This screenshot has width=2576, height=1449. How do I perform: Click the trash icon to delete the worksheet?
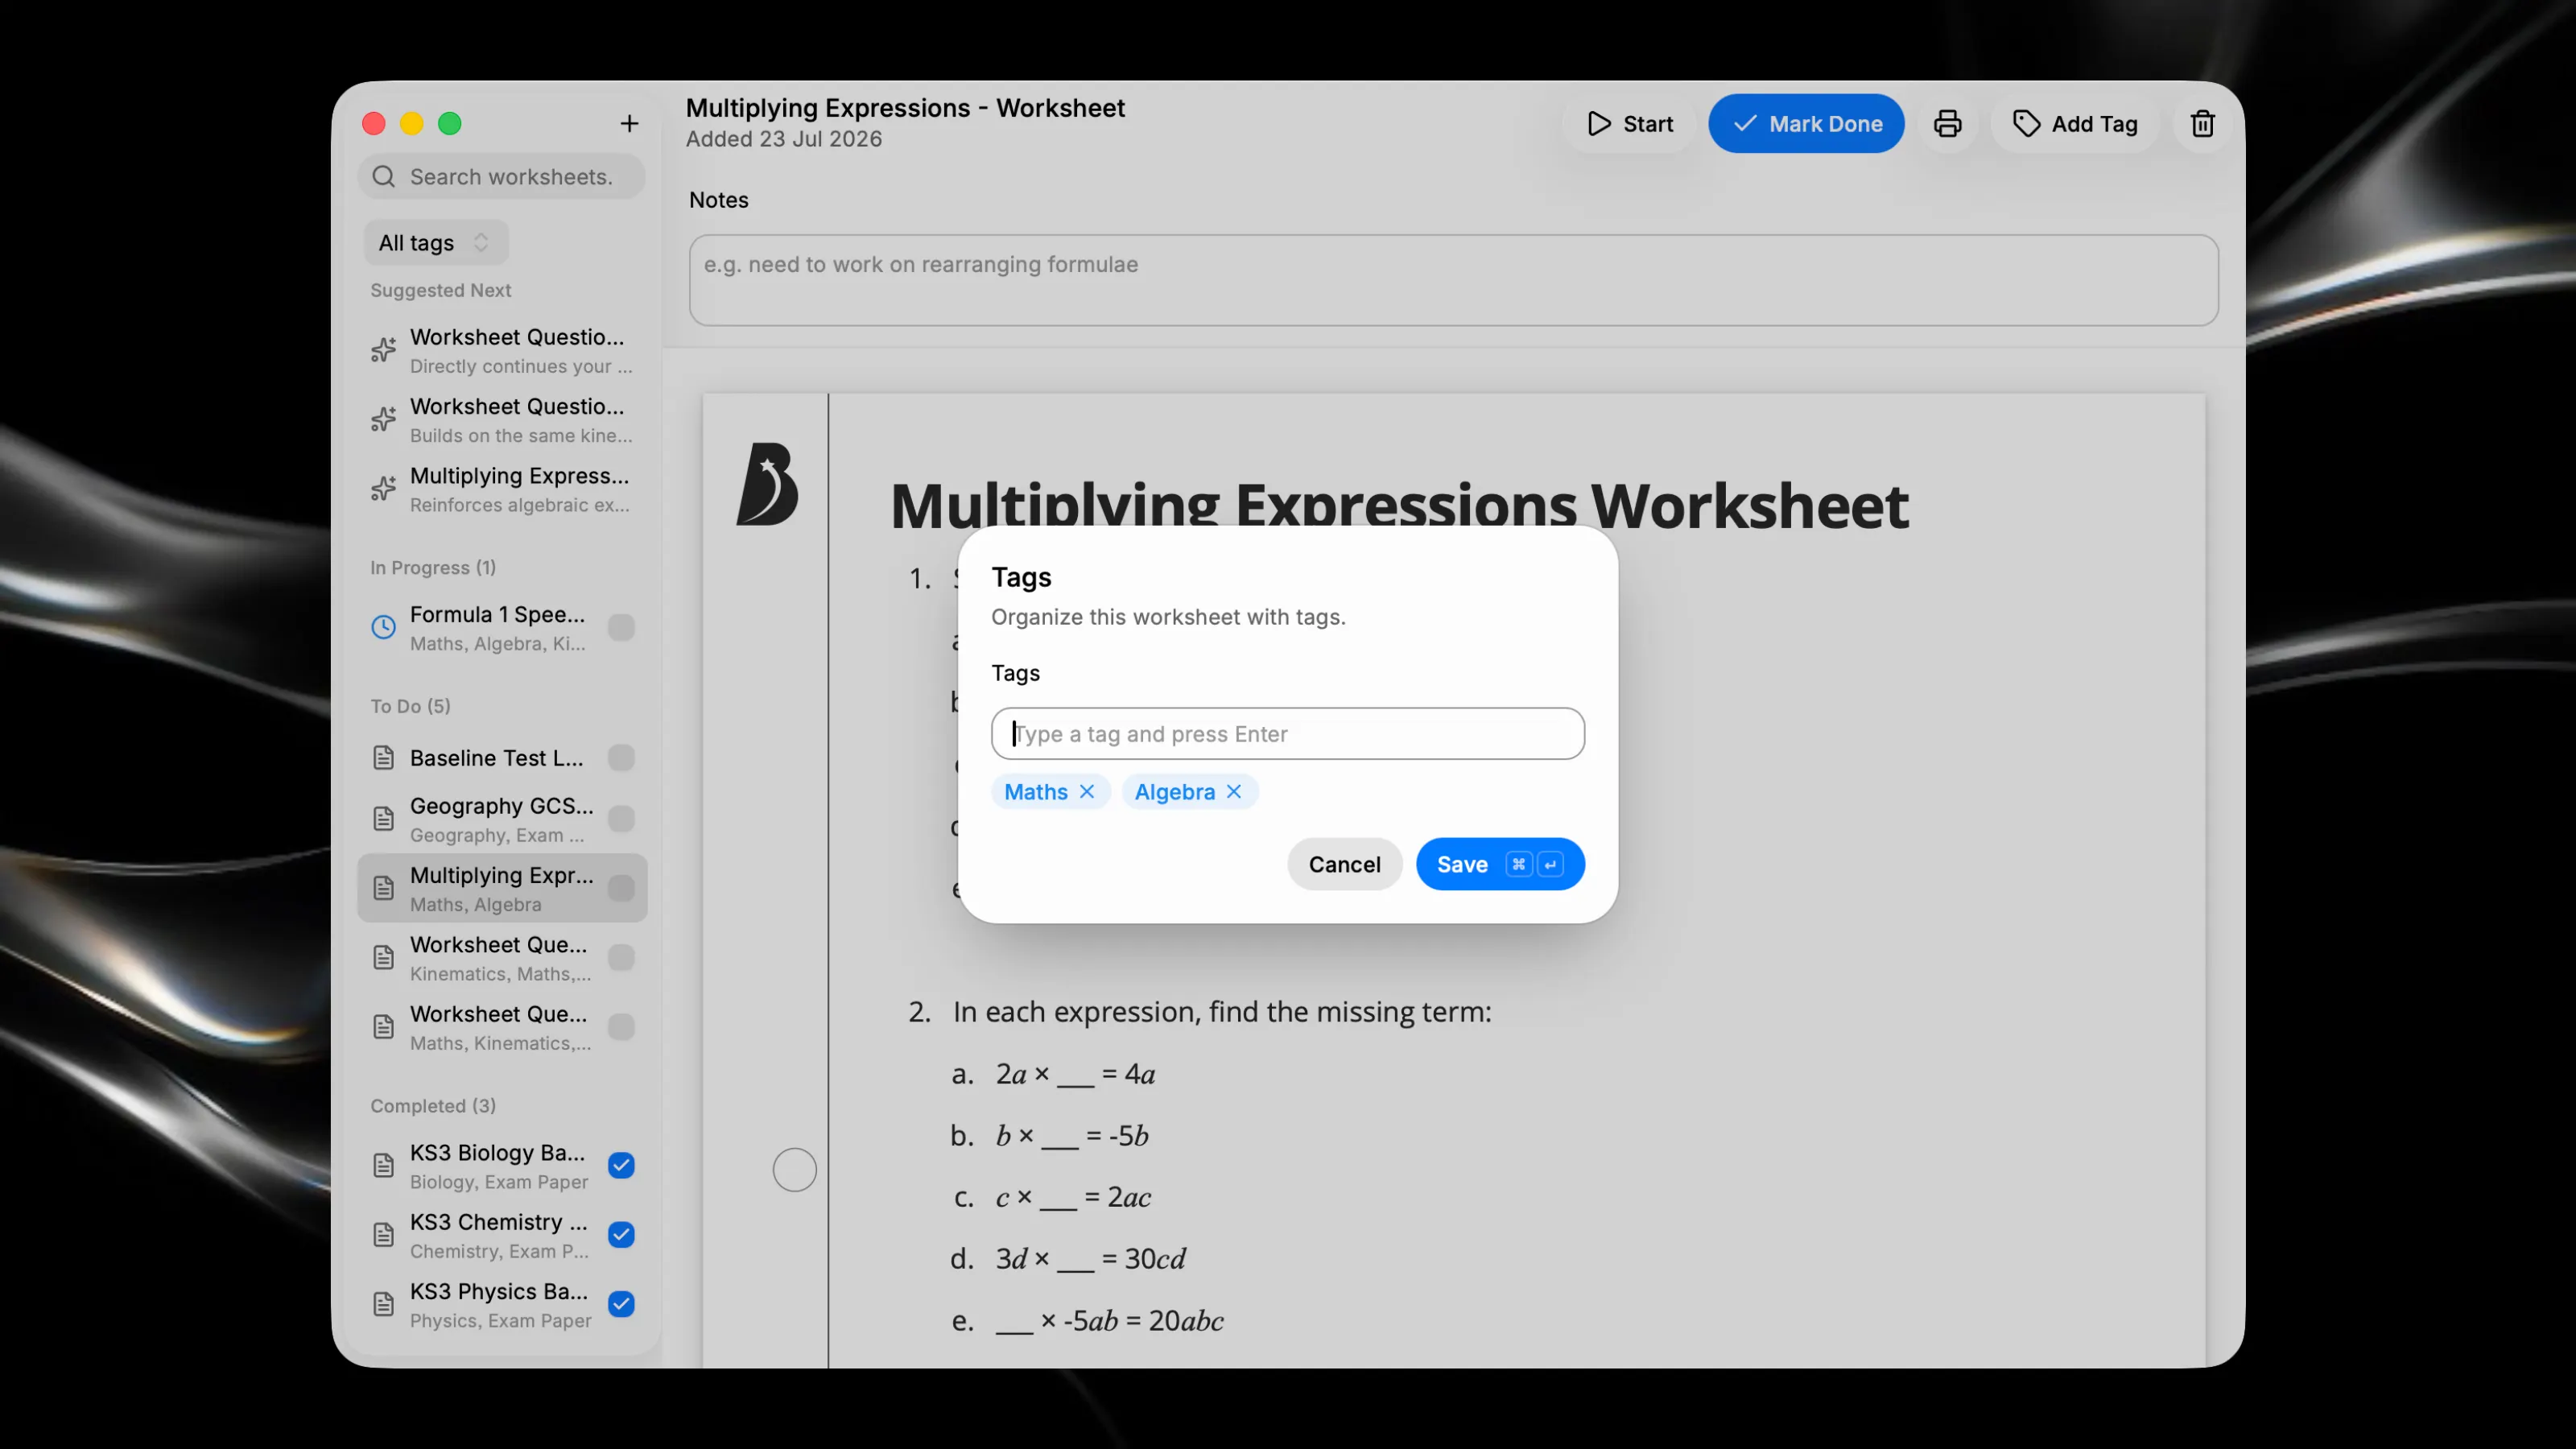point(2202,124)
